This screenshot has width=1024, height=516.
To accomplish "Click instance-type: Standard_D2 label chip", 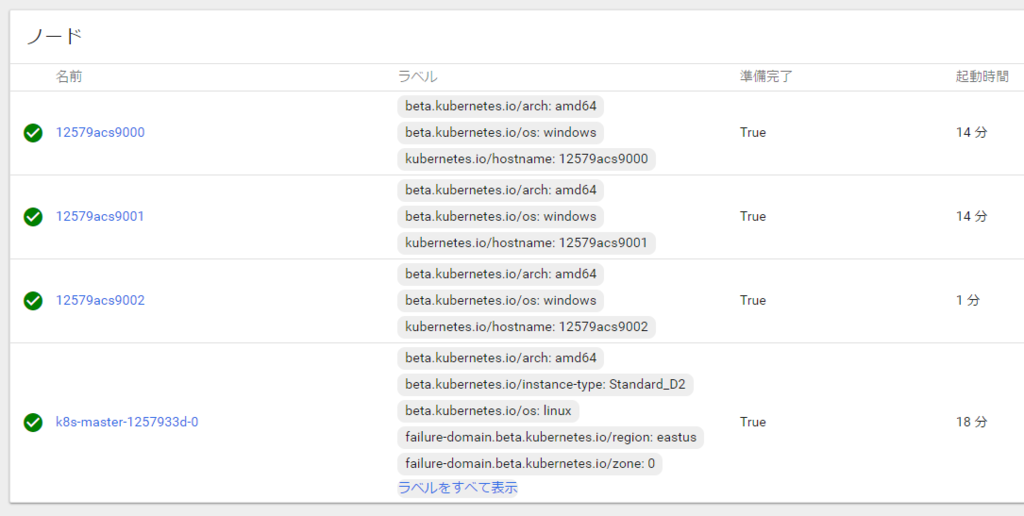I will point(545,385).
